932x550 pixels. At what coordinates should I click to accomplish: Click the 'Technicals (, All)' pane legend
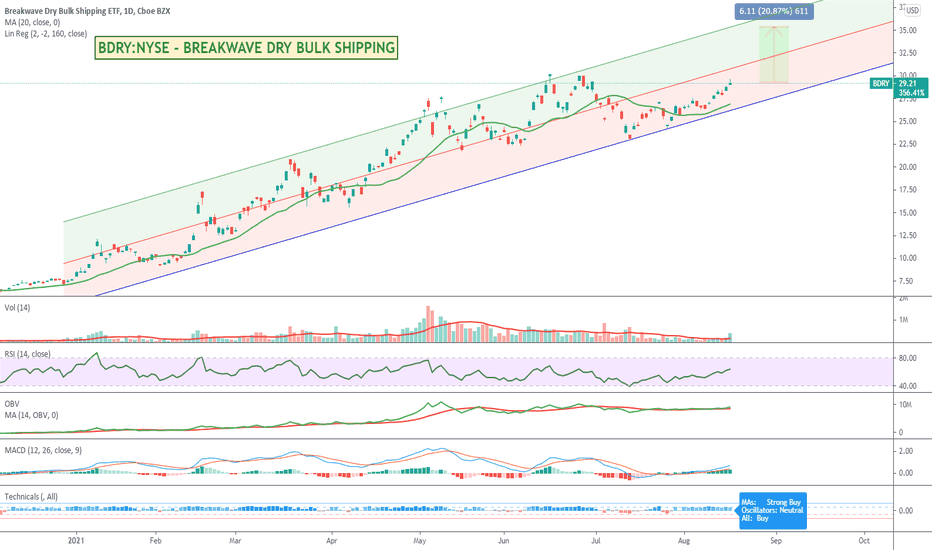point(31,496)
